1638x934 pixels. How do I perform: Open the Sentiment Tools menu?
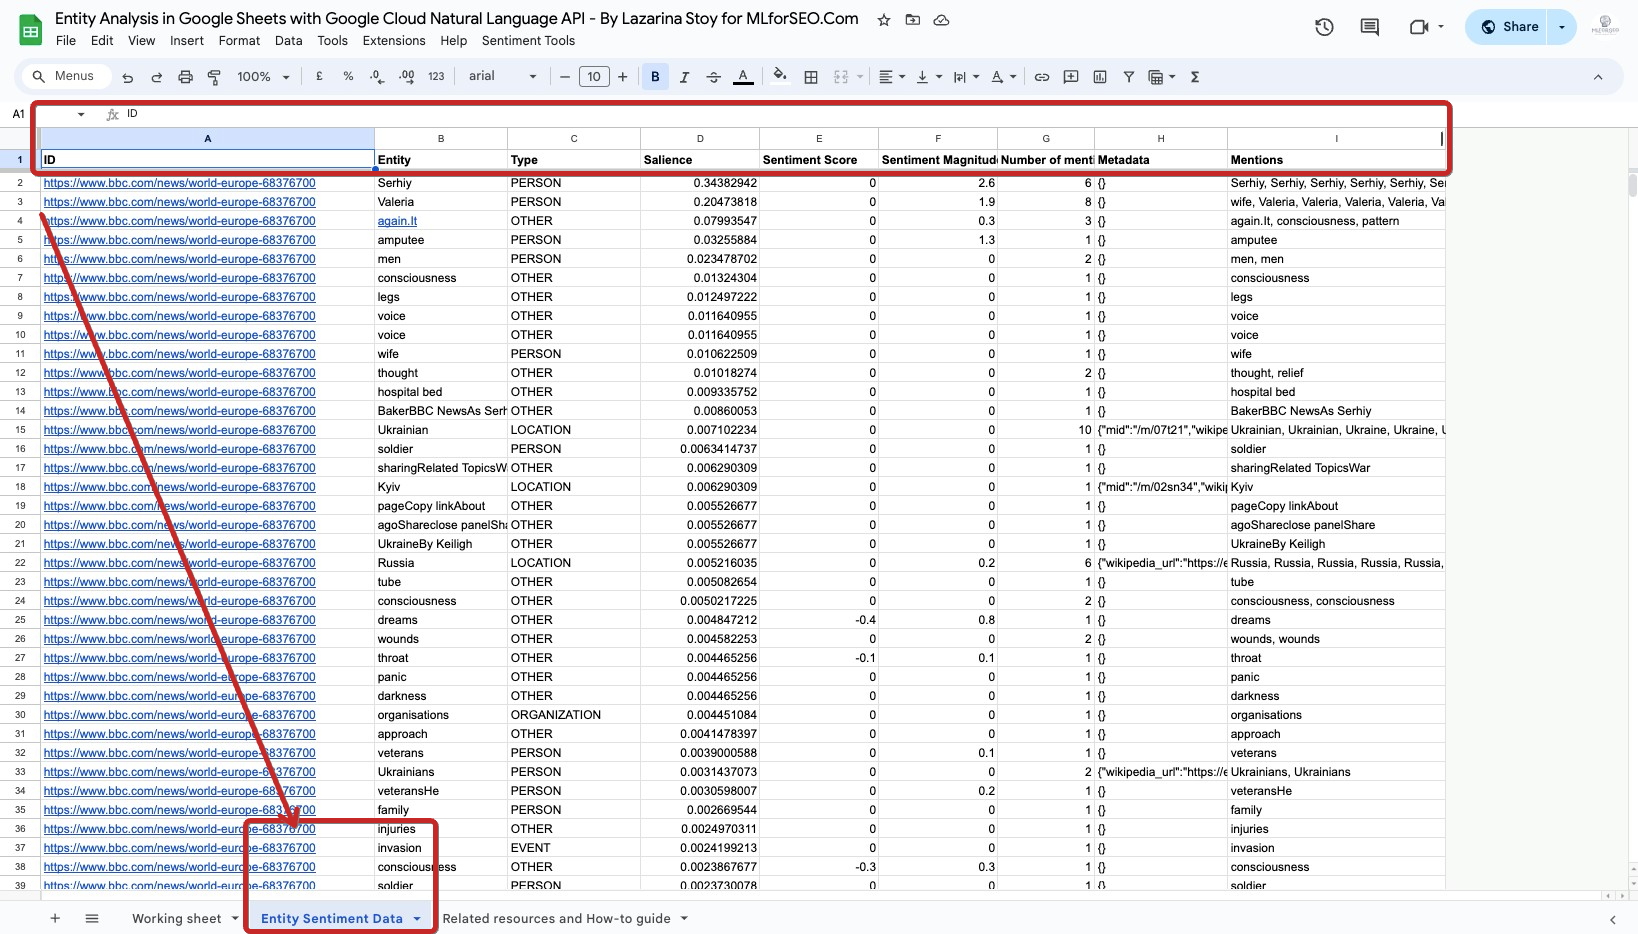(528, 41)
